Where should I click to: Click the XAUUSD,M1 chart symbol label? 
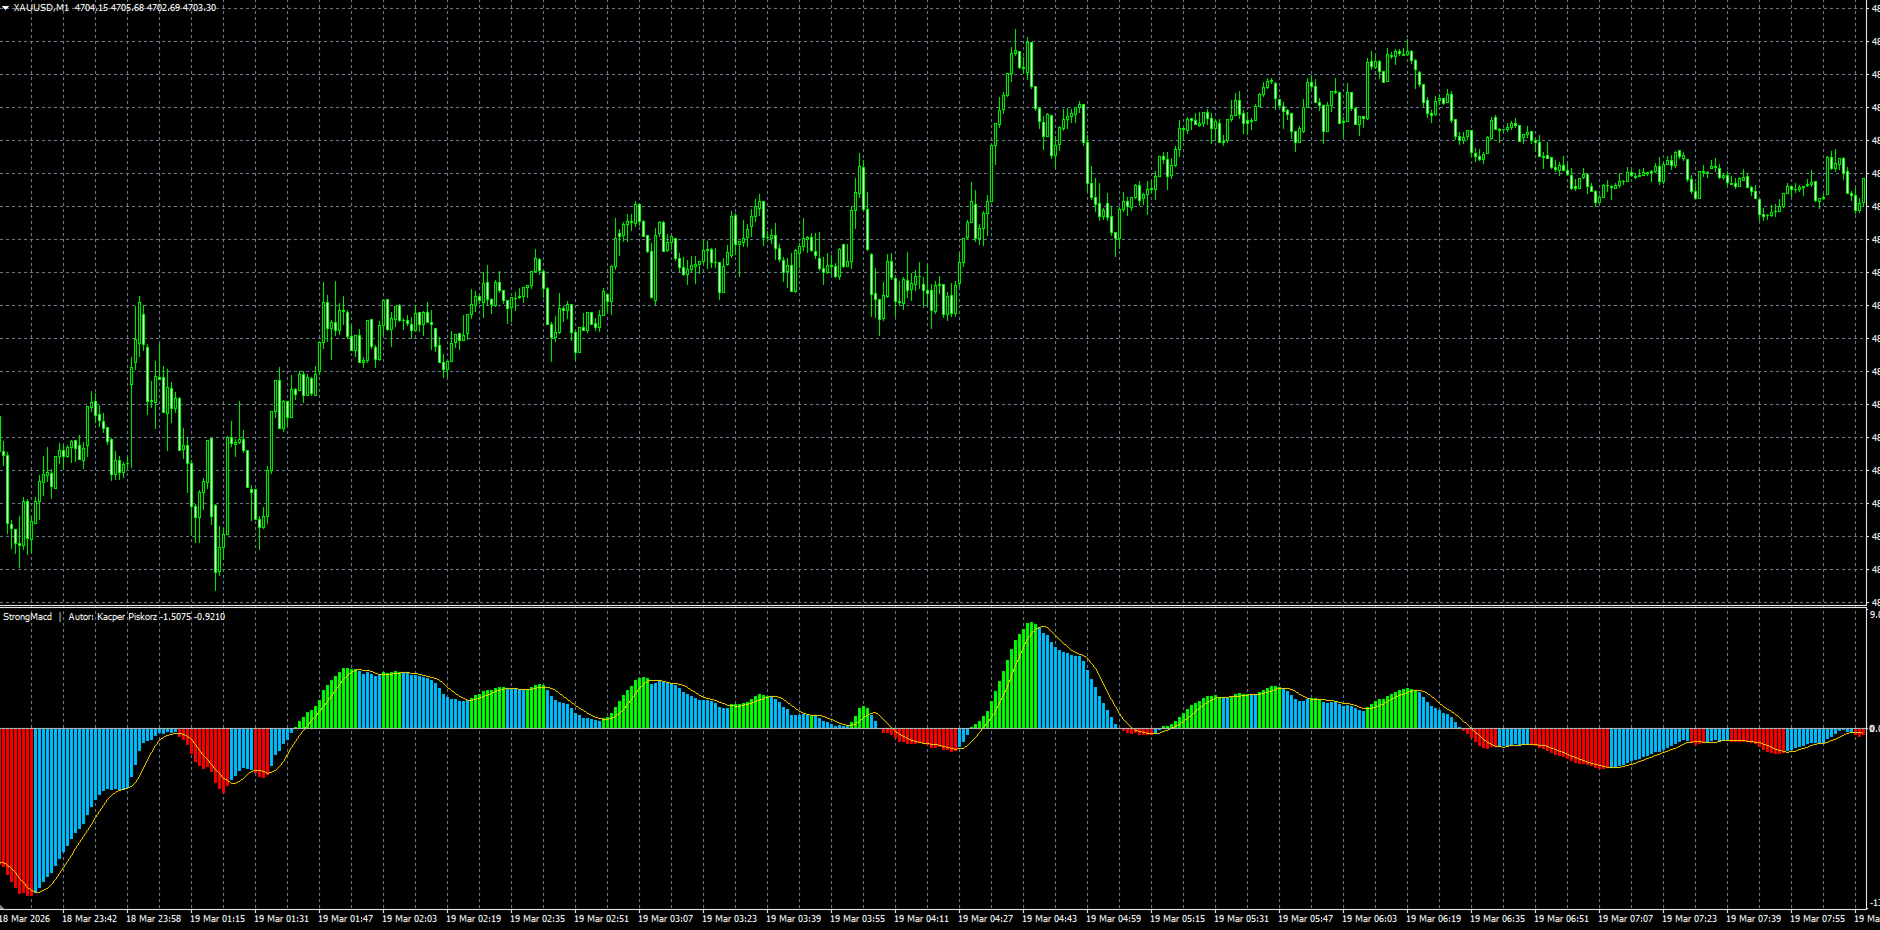[41, 8]
